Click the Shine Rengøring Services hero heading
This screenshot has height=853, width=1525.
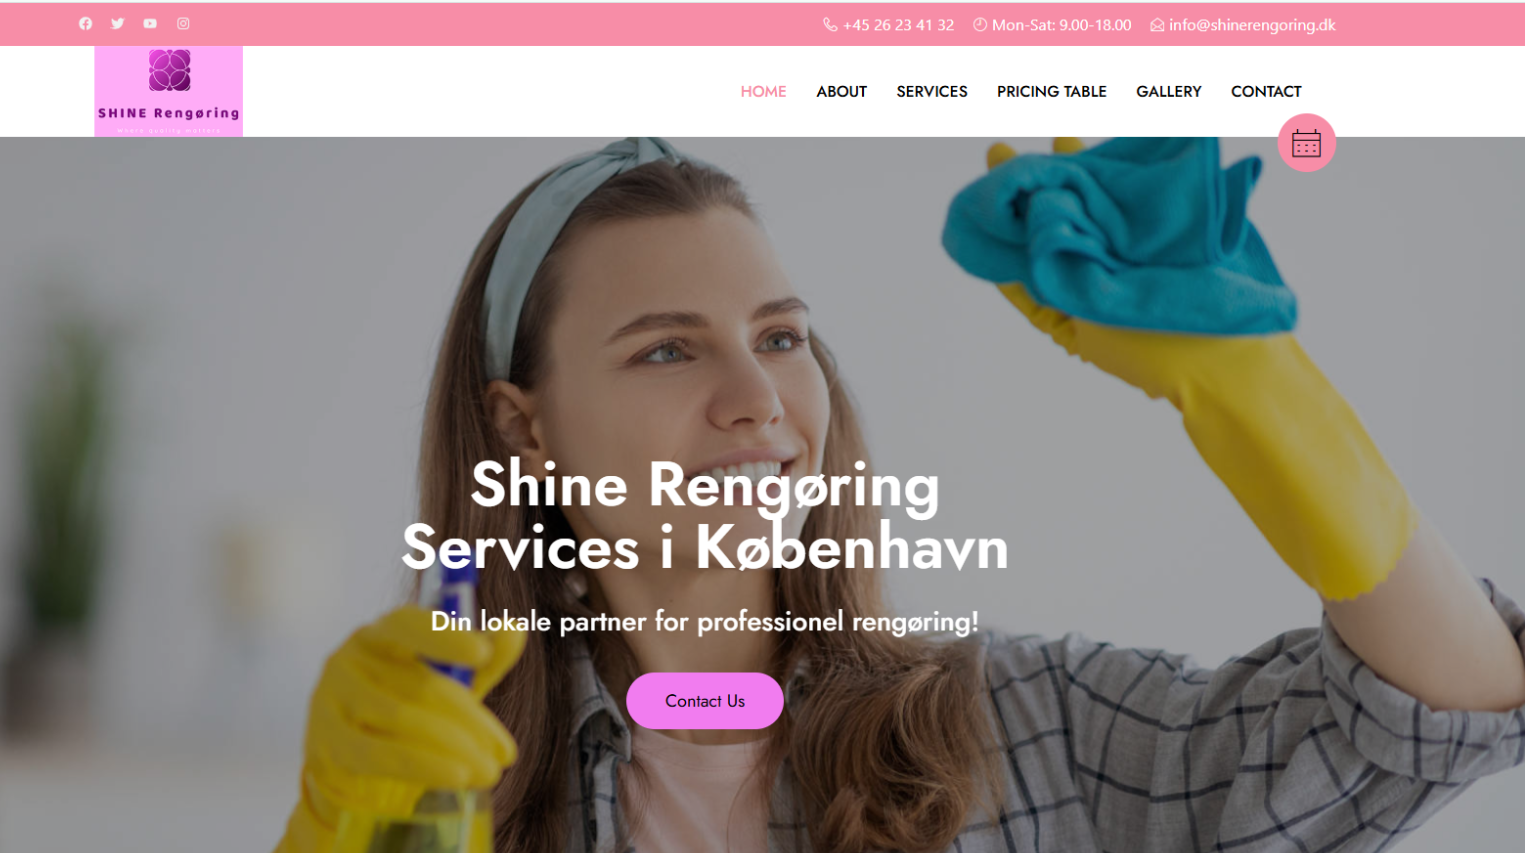705,516
